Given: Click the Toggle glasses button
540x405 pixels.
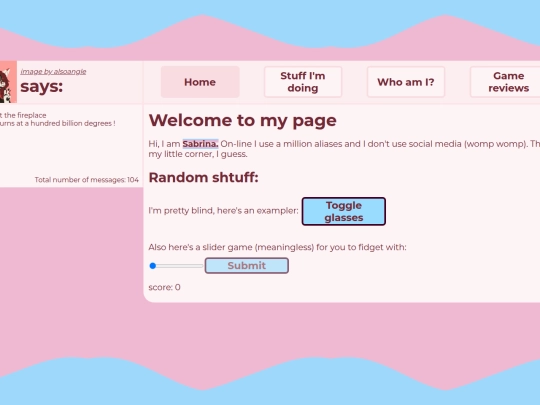Looking at the screenshot, I should tap(344, 211).
